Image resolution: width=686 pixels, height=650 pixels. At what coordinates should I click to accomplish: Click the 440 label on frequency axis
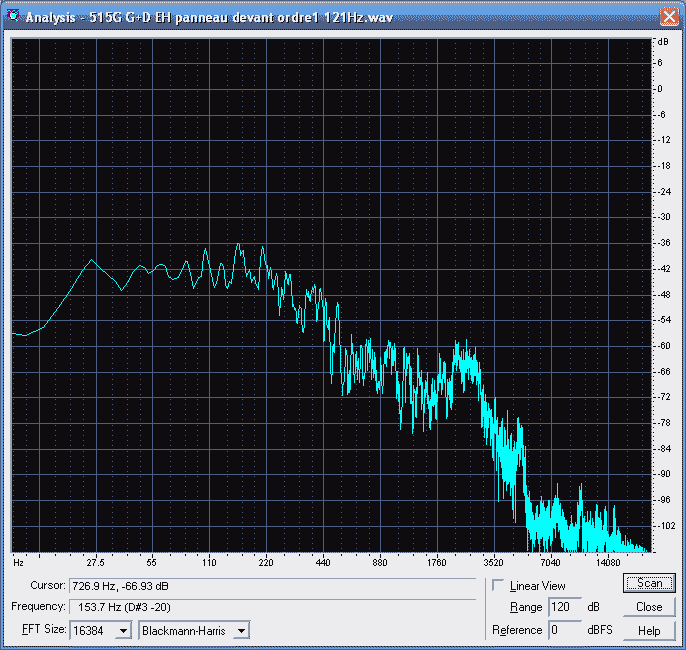323,563
